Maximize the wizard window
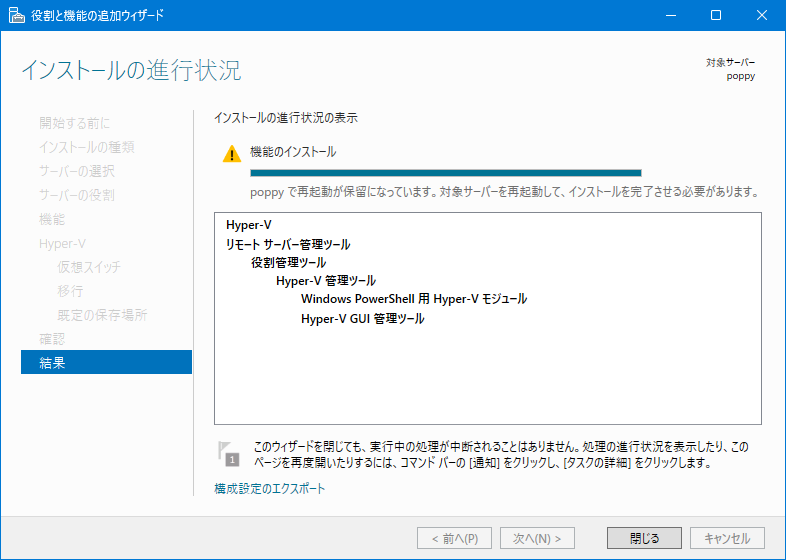Image resolution: width=786 pixels, height=560 pixels. click(x=716, y=16)
